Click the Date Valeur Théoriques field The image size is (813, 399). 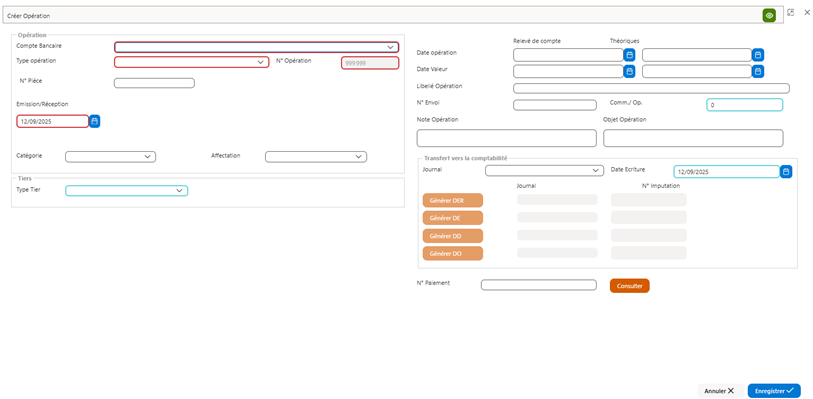click(x=697, y=72)
